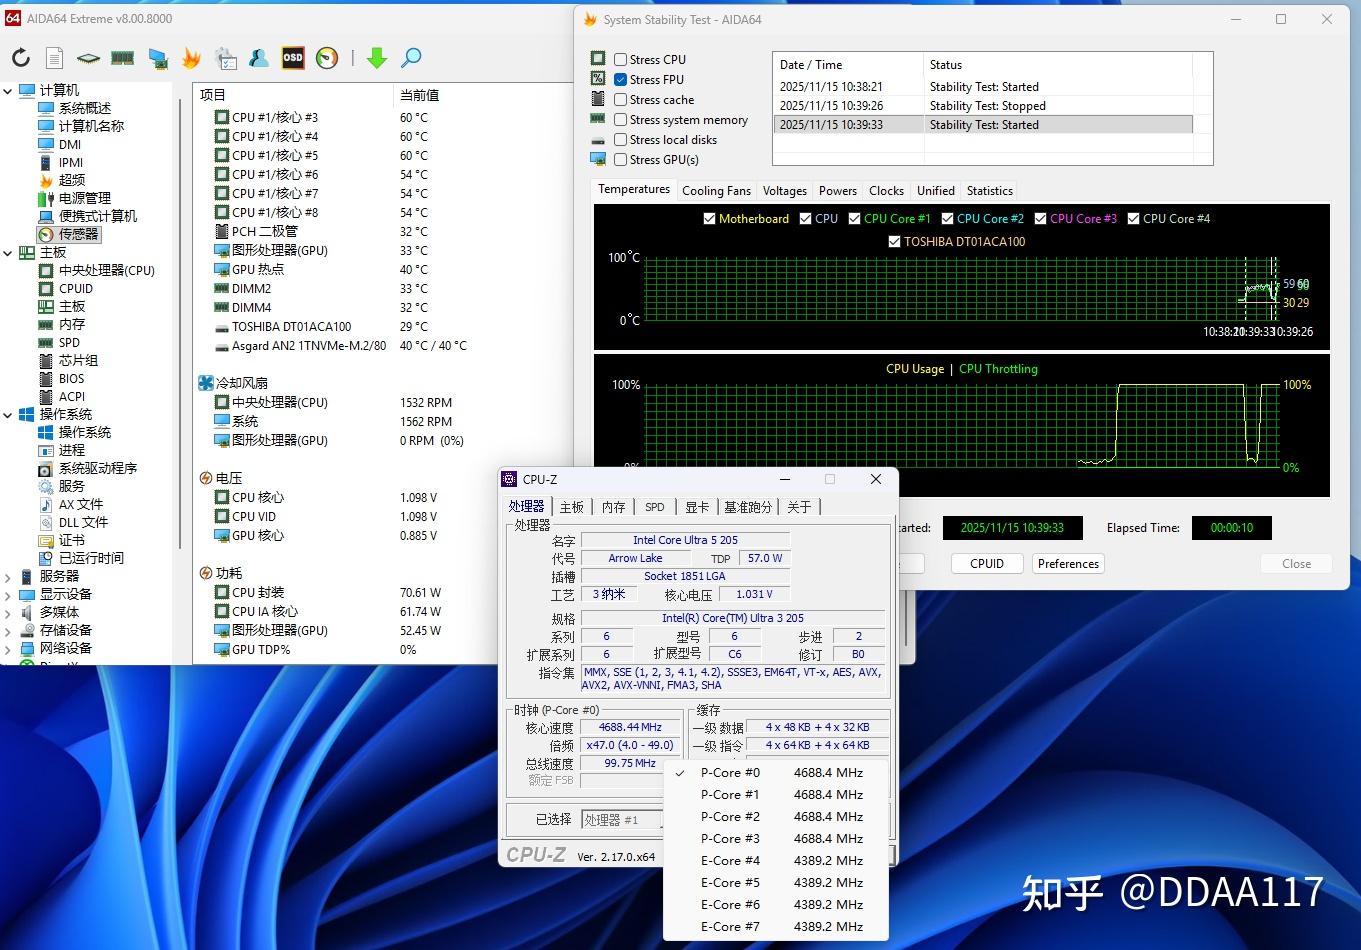
Task: Click the Refresh icon in AIDA64 toolbar
Action: click(x=21, y=58)
